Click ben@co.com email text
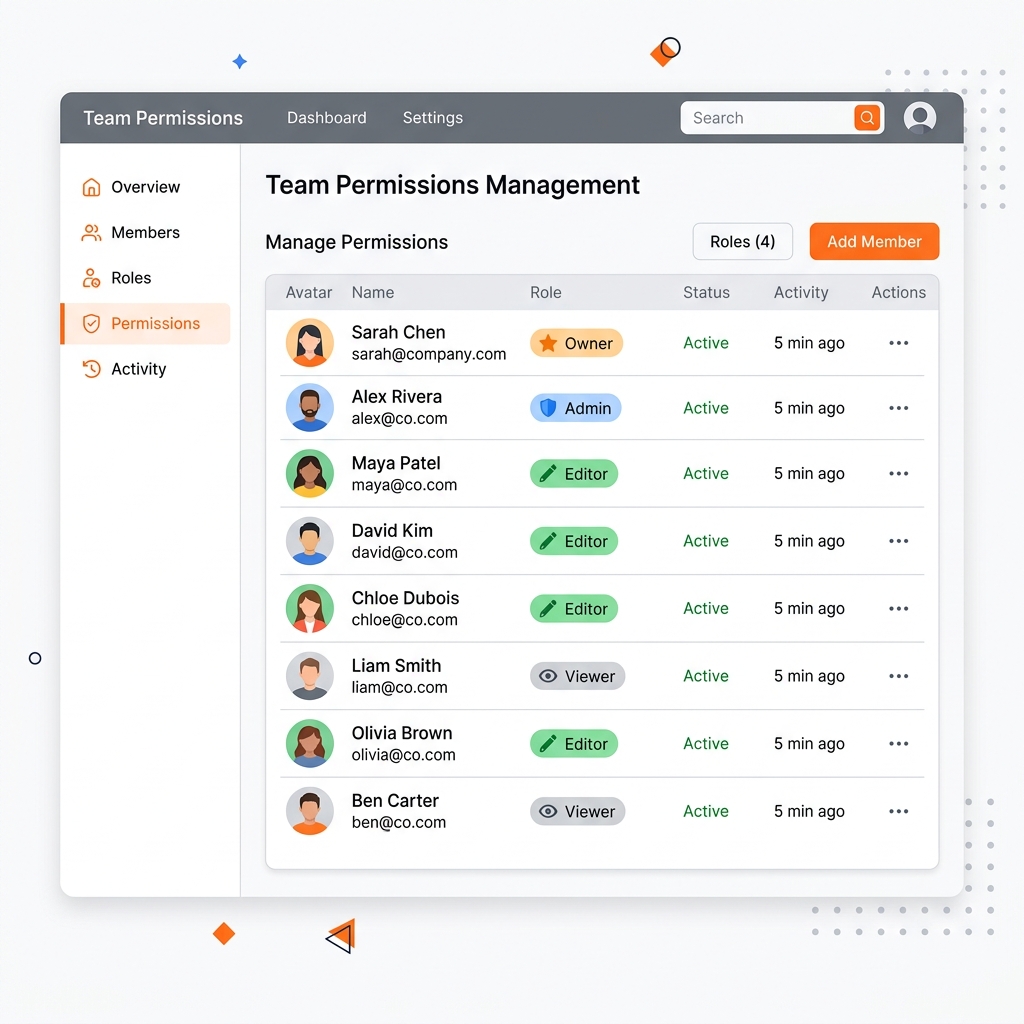 (398, 823)
